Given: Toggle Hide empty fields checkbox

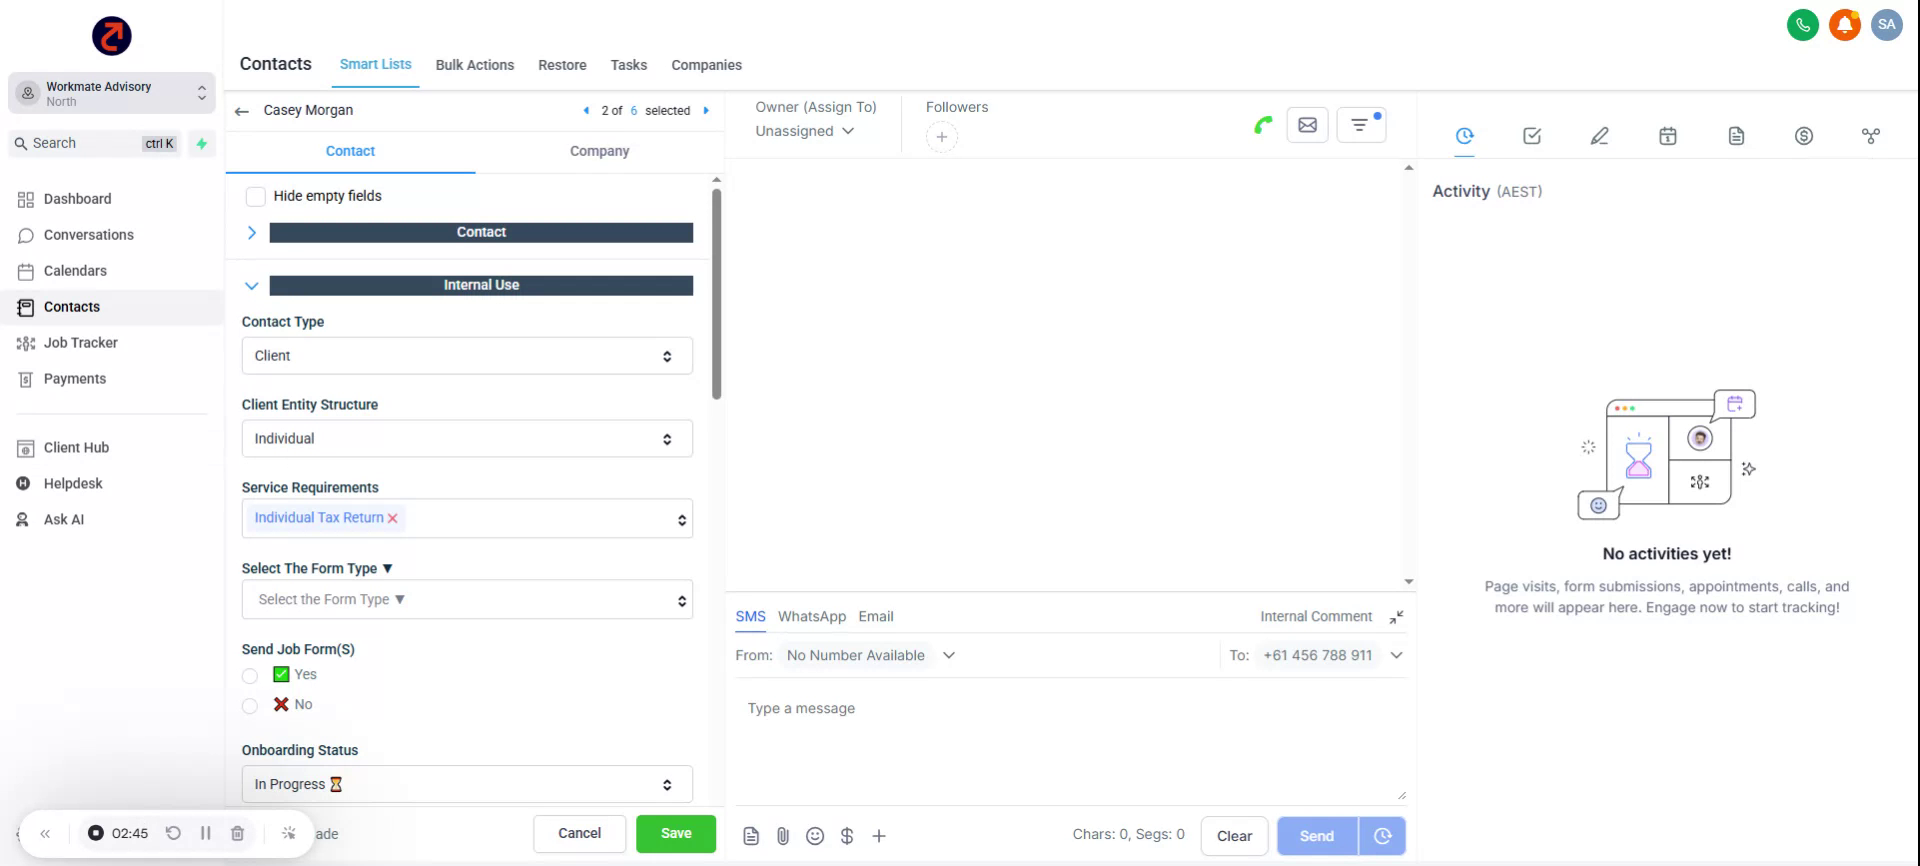Looking at the screenshot, I should click(255, 196).
